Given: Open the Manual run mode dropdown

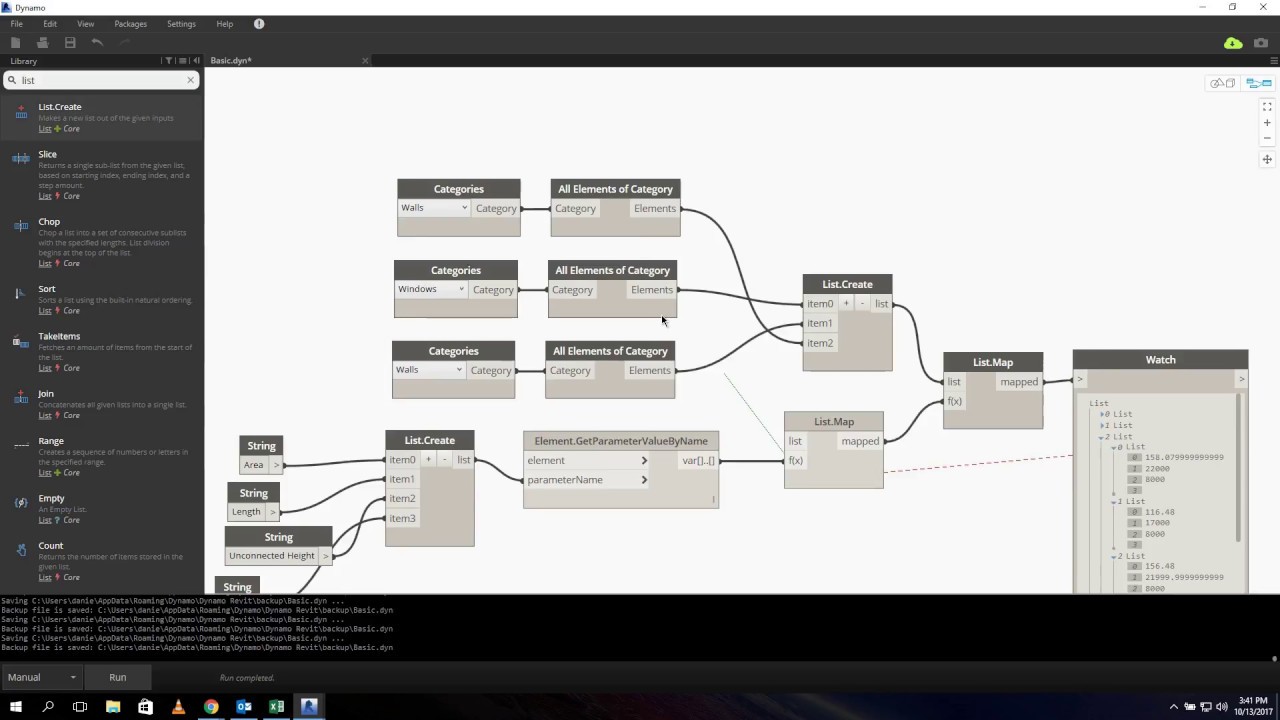Looking at the screenshot, I should click(41, 677).
